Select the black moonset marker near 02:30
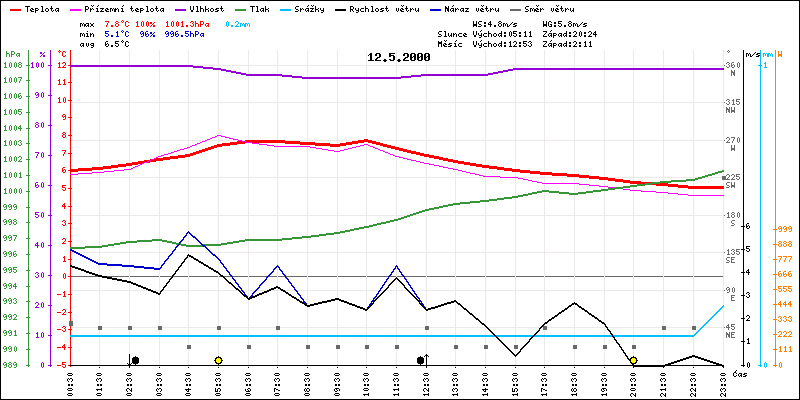The width and height of the screenshot is (800, 400). 135,360
